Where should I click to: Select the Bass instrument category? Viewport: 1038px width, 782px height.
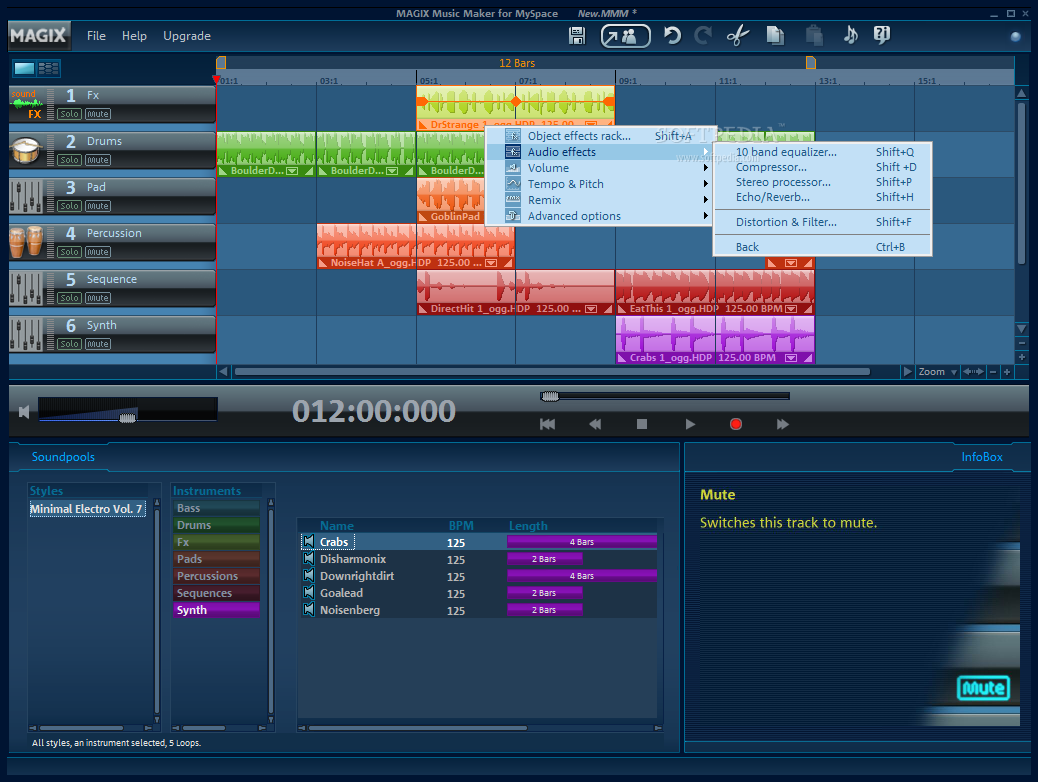[216, 508]
